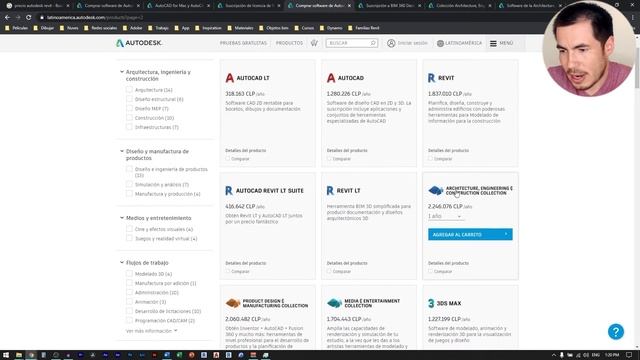Check Cine y efectos visuales filter

point(129,229)
